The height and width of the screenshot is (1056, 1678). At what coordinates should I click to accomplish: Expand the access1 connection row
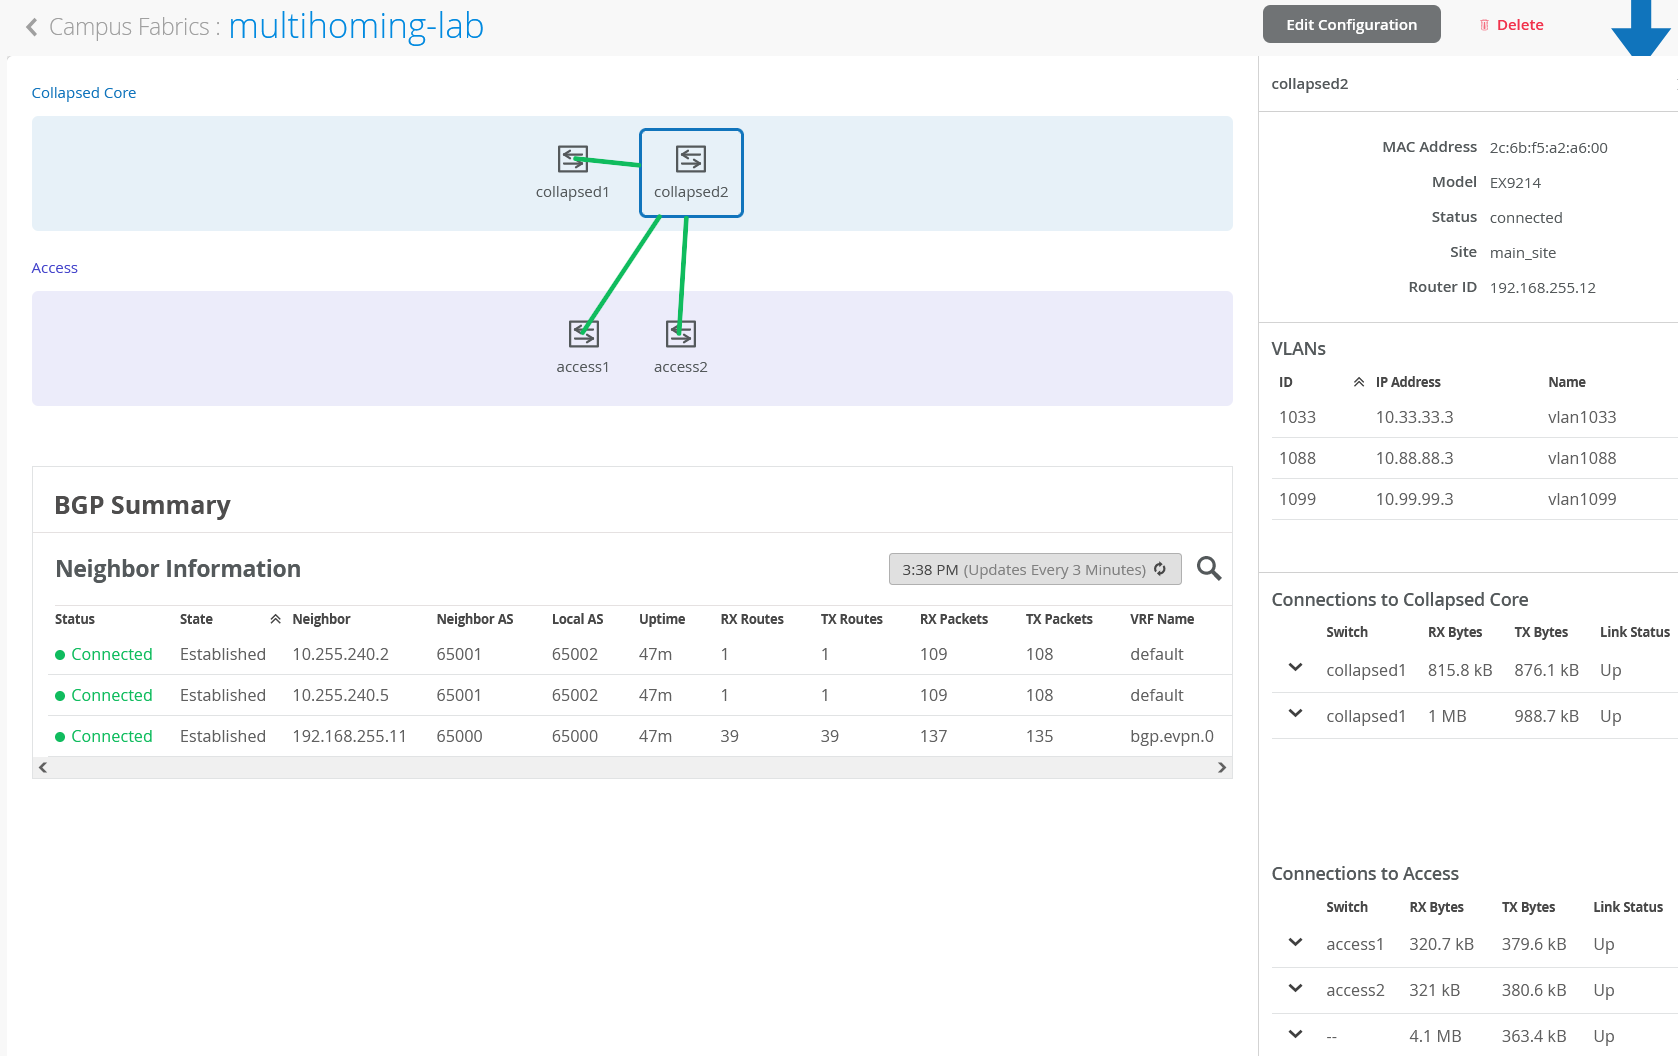1295,943
